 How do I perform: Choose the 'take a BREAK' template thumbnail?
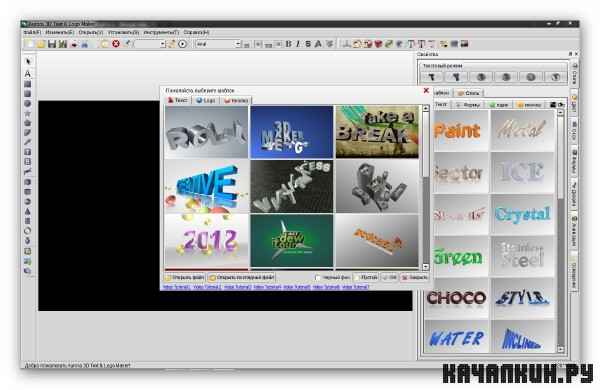377,132
